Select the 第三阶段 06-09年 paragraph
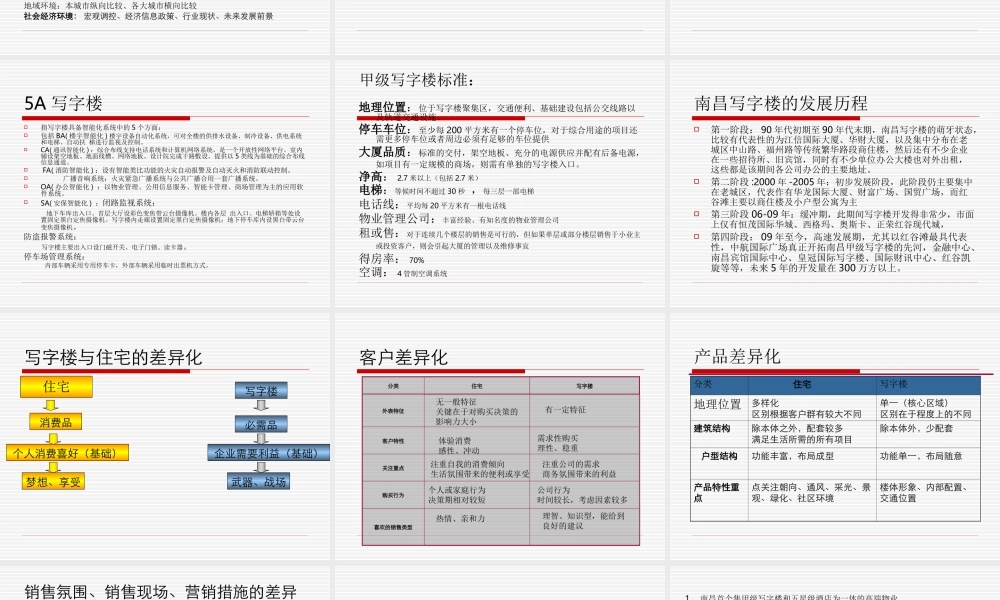 (842, 219)
